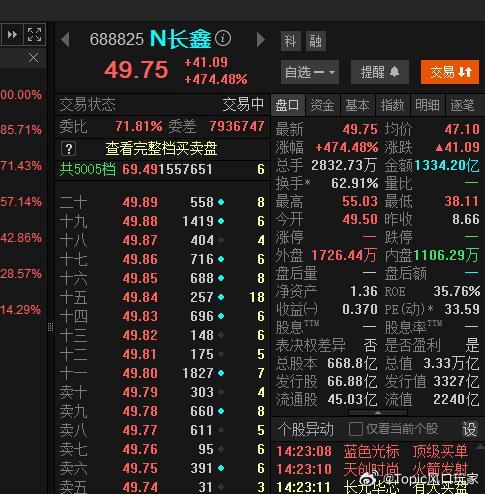Click the diamond marker on 十七 row
Viewport: 485px width, 494px height.
(221, 259)
